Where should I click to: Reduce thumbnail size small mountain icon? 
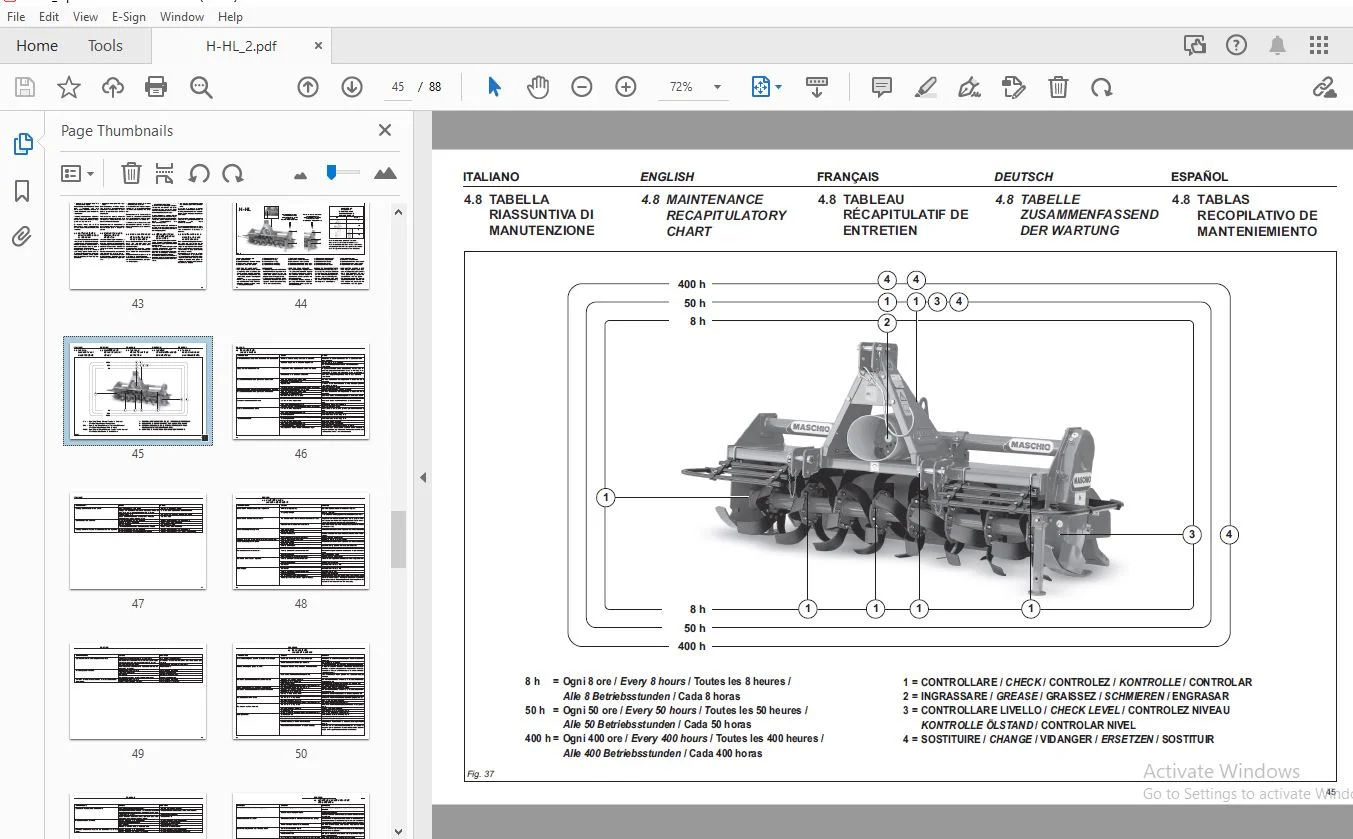(x=300, y=175)
